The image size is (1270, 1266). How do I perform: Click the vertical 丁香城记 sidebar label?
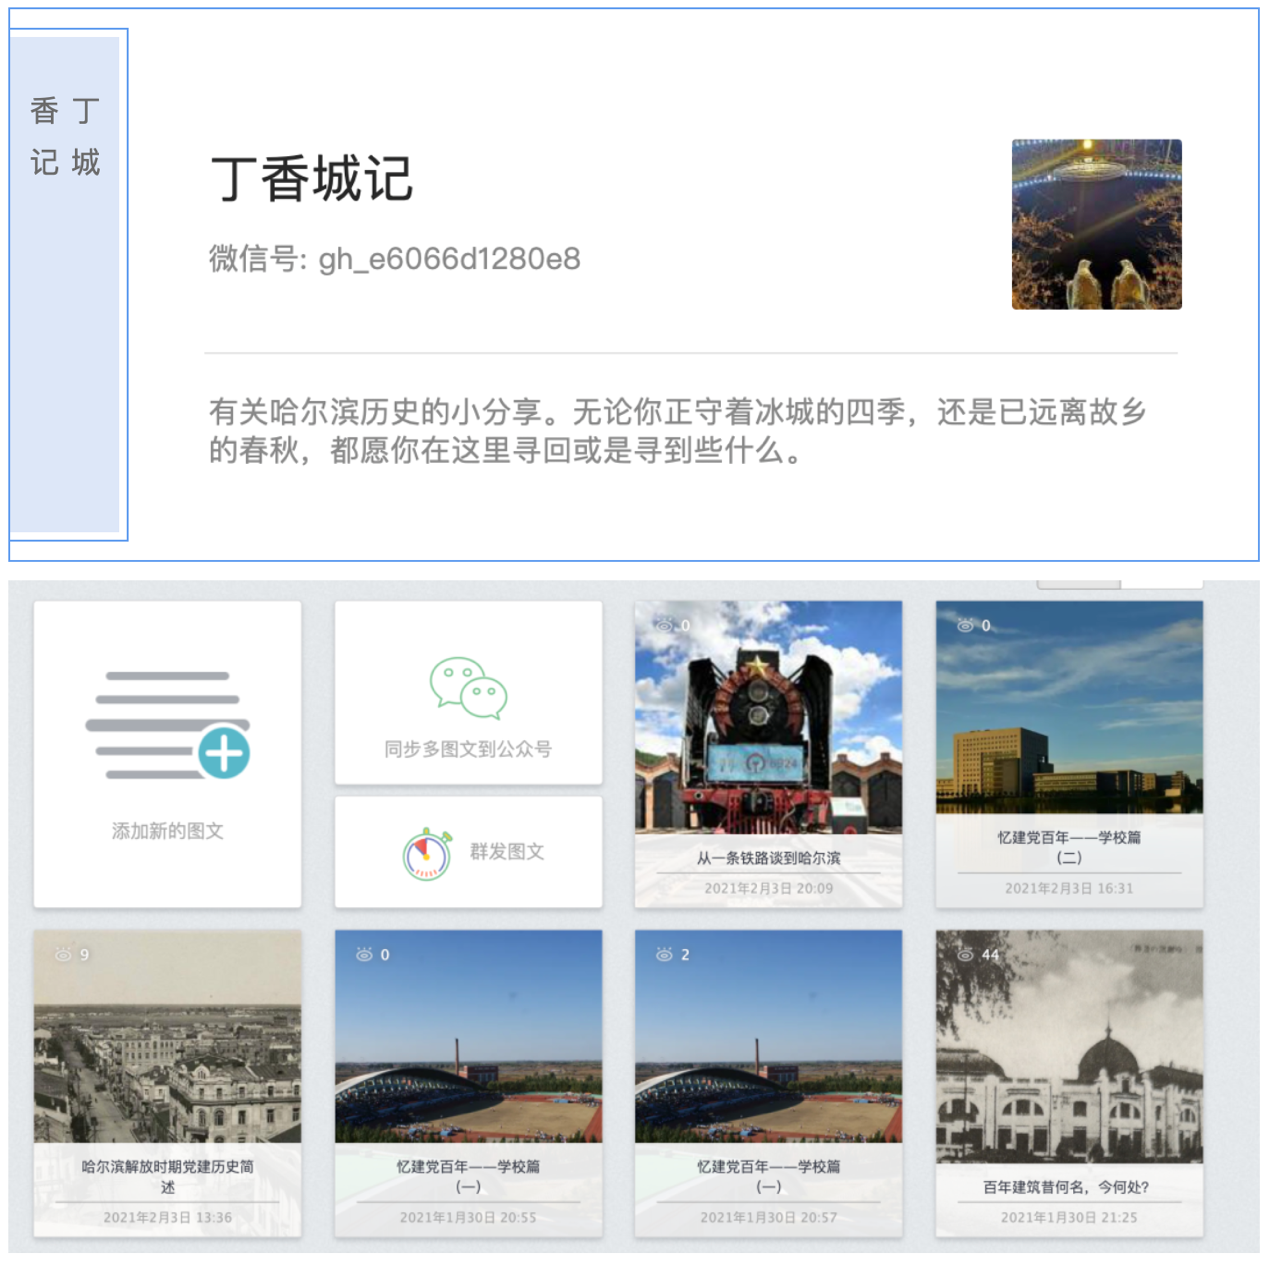point(65,137)
